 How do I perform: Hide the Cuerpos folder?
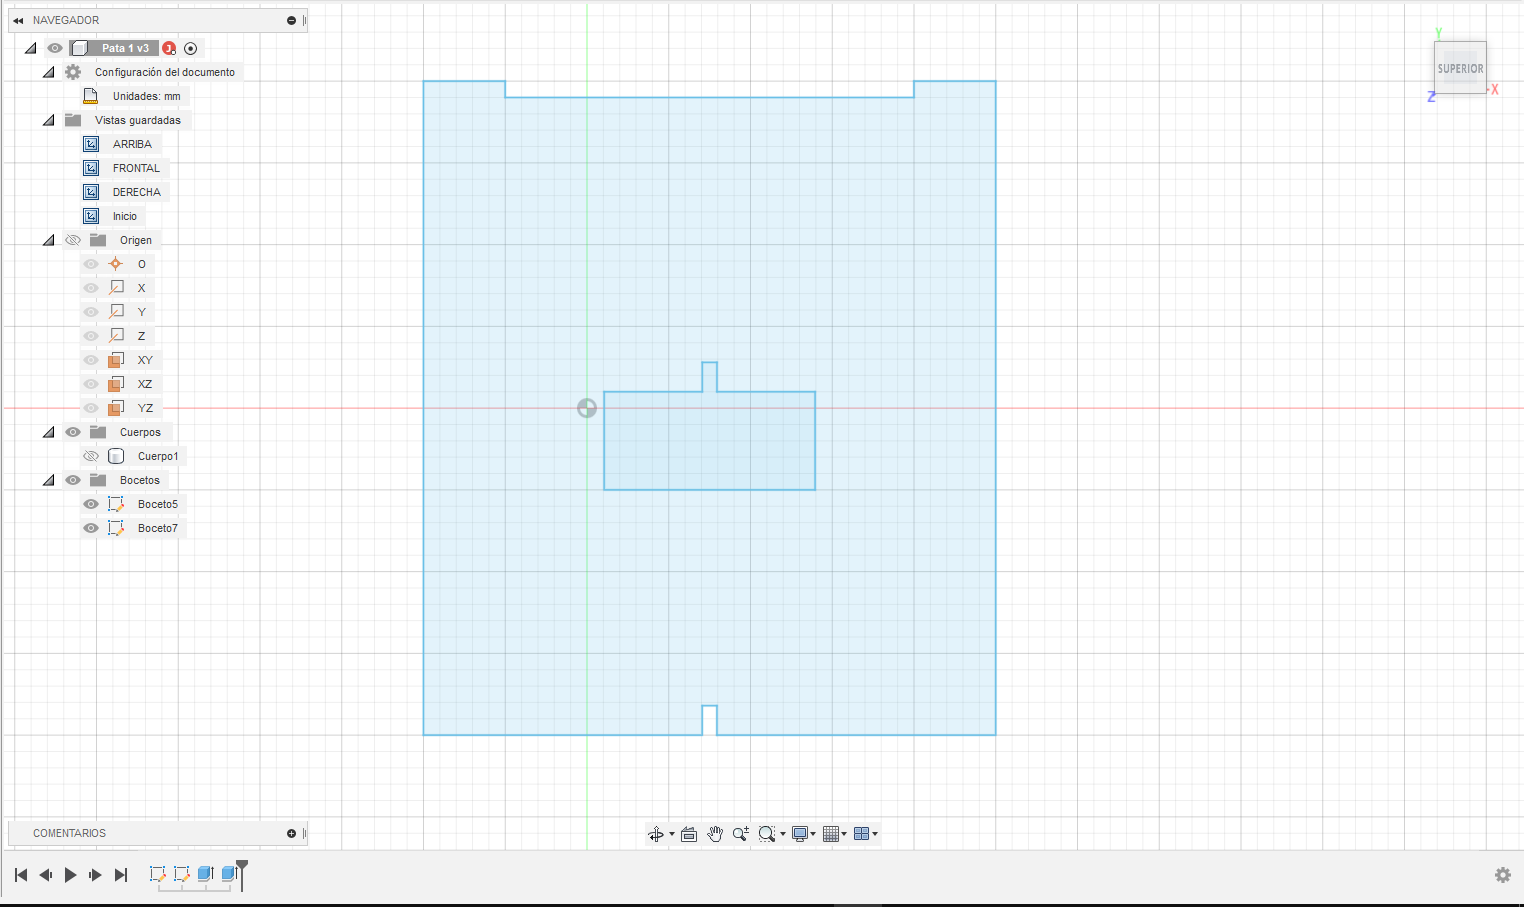[x=73, y=432]
